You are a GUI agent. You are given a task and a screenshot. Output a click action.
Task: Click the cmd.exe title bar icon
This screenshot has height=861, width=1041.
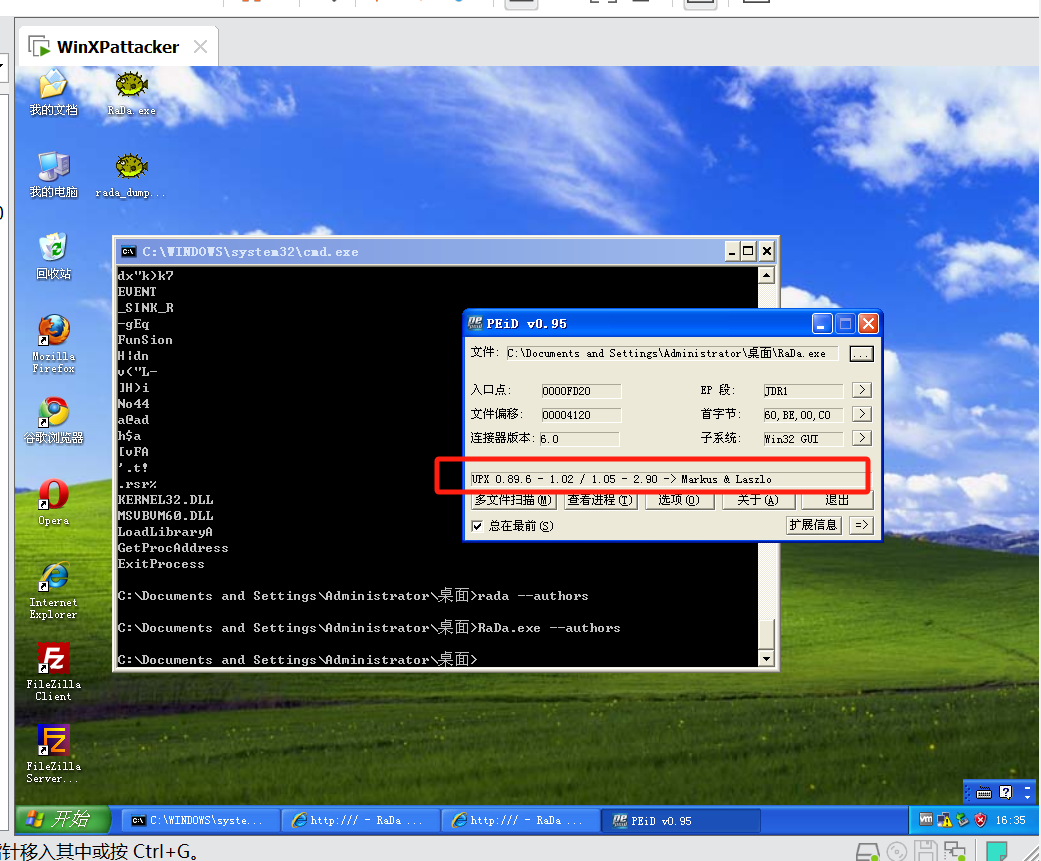click(x=128, y=252)
